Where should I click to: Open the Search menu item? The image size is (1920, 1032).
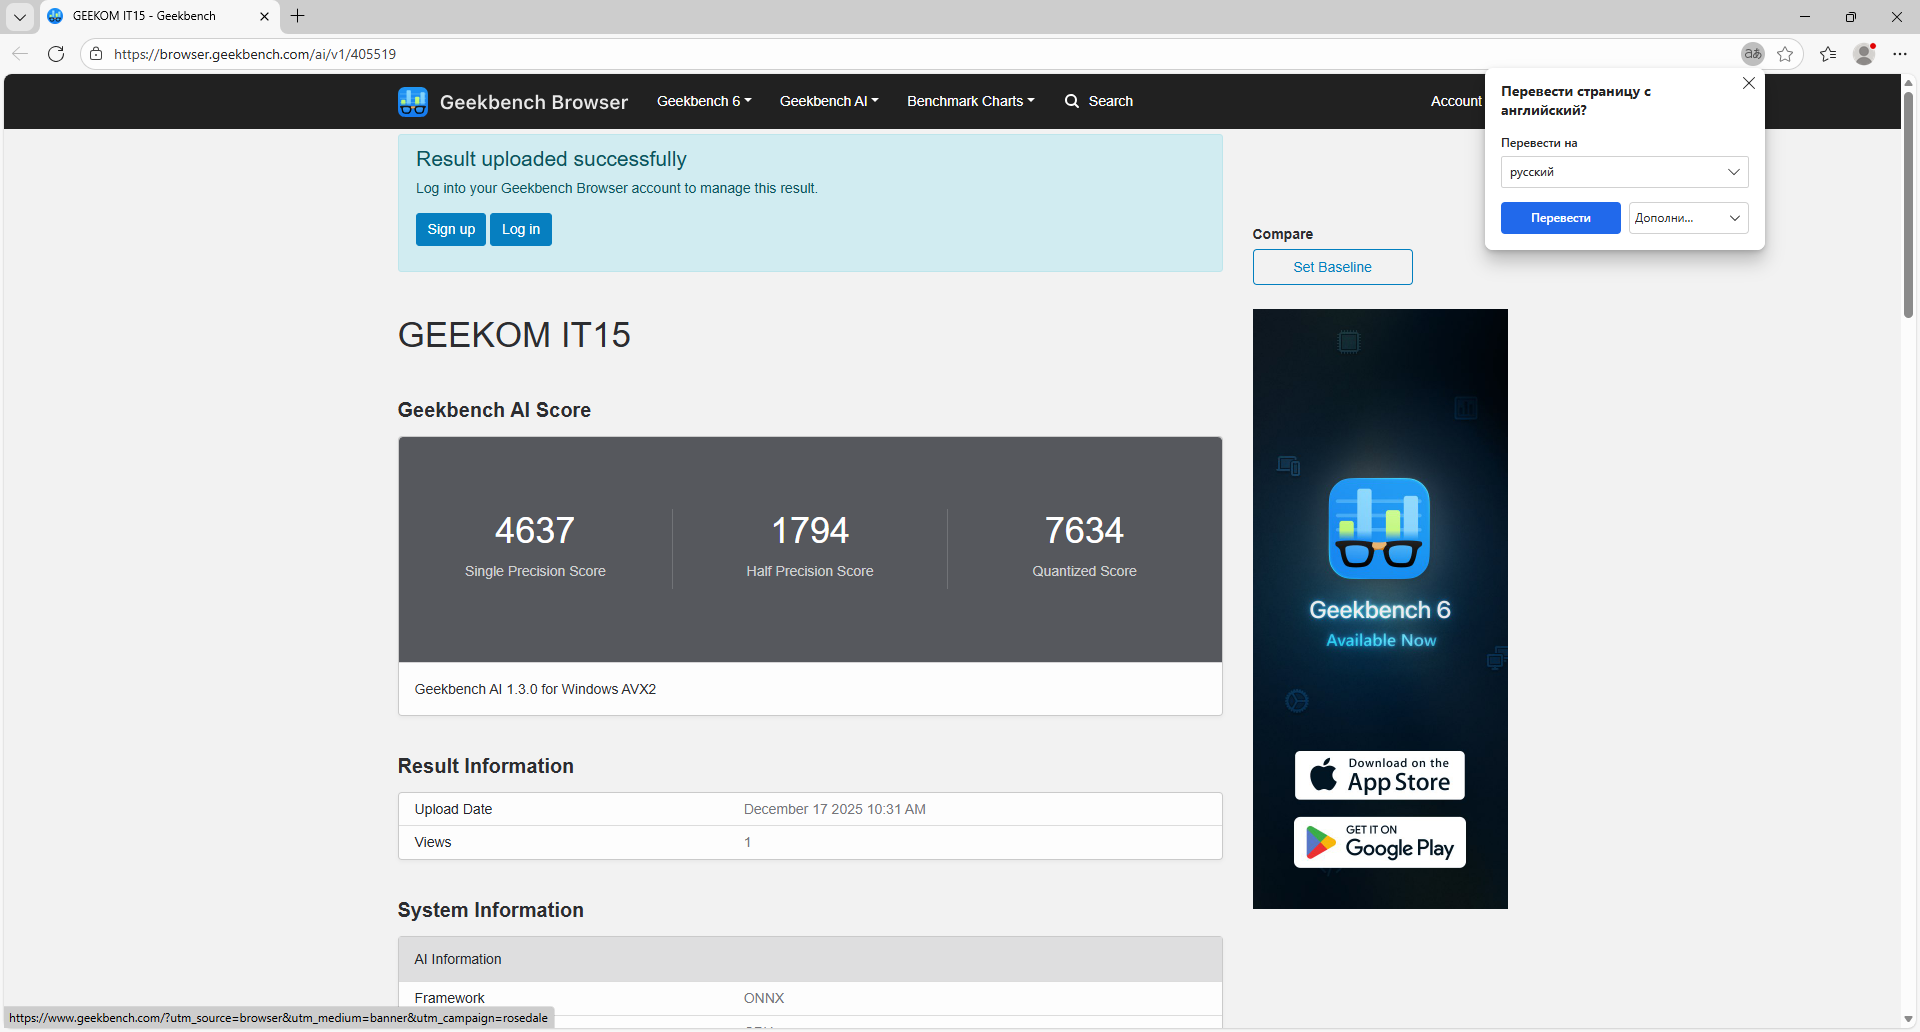click(x=1099, y=101)
